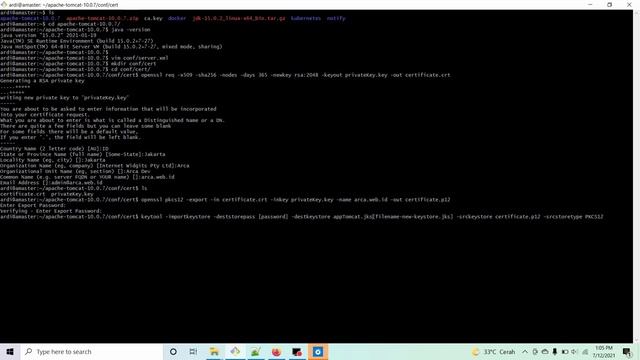
Task: Restore down the terminal window
Action: point(609,4)
